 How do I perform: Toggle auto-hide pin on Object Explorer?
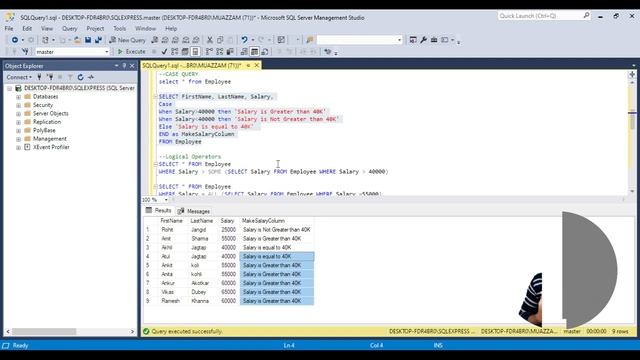[x=124, y=66]
